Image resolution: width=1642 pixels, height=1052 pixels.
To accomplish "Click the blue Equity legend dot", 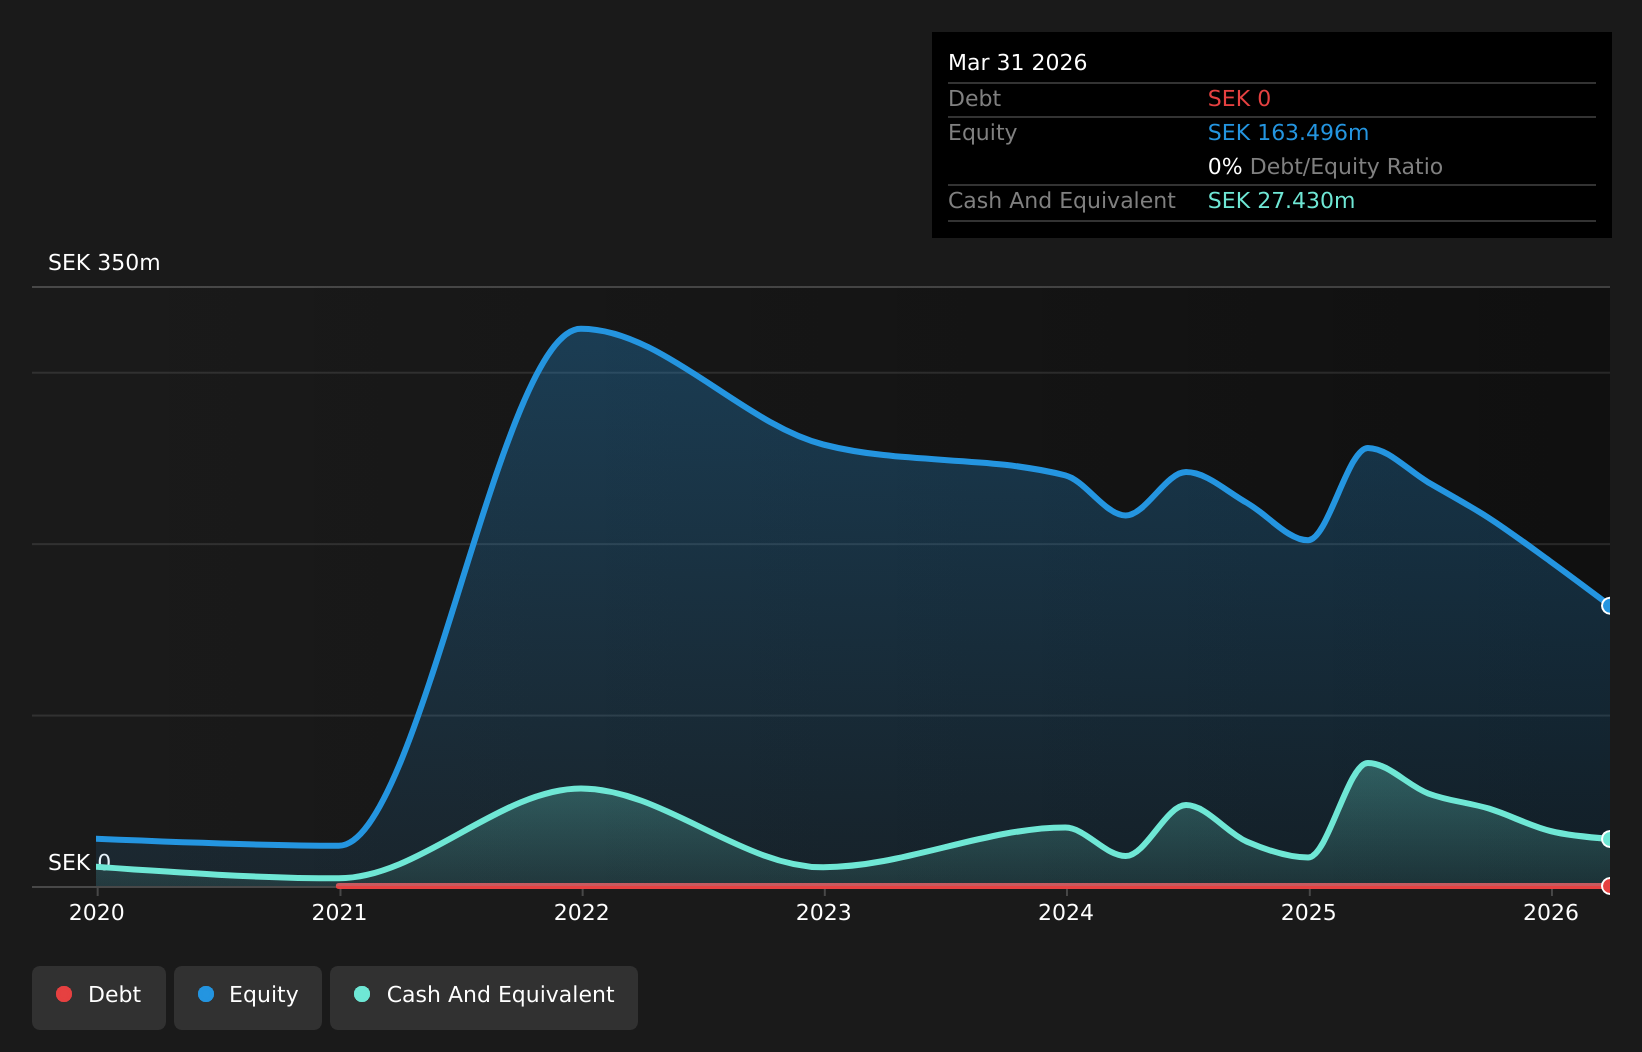I will coord(206,994).
